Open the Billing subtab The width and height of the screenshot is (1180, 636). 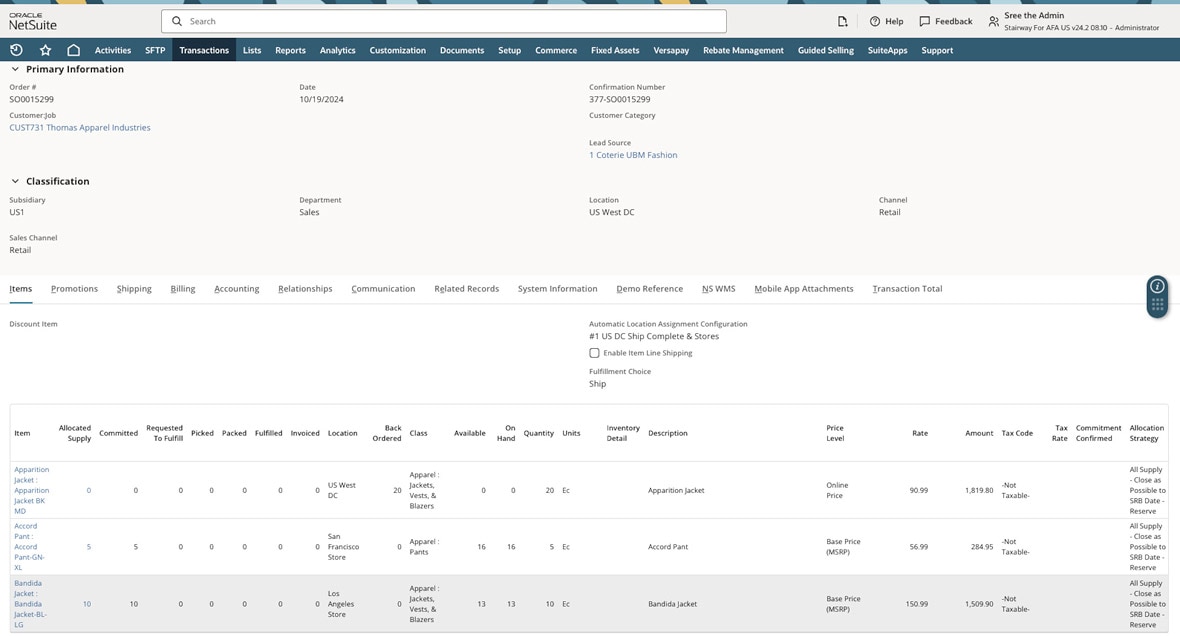point(183,289)
